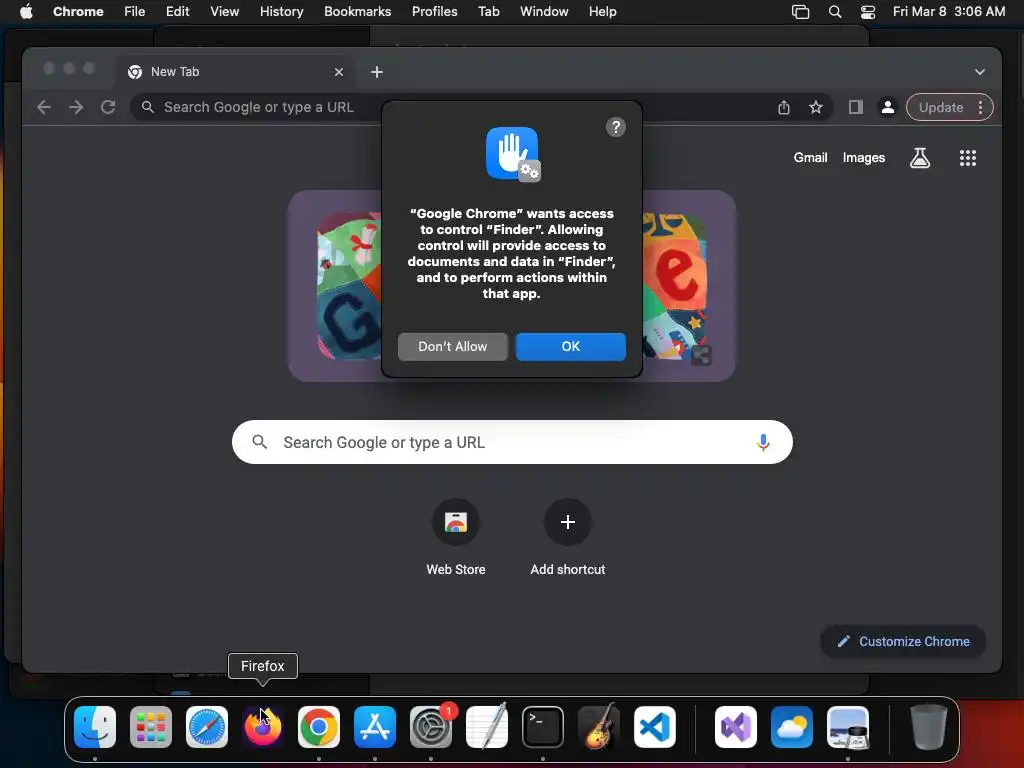
Task: Open the Edit menu
Action: [x=177, y=12]
